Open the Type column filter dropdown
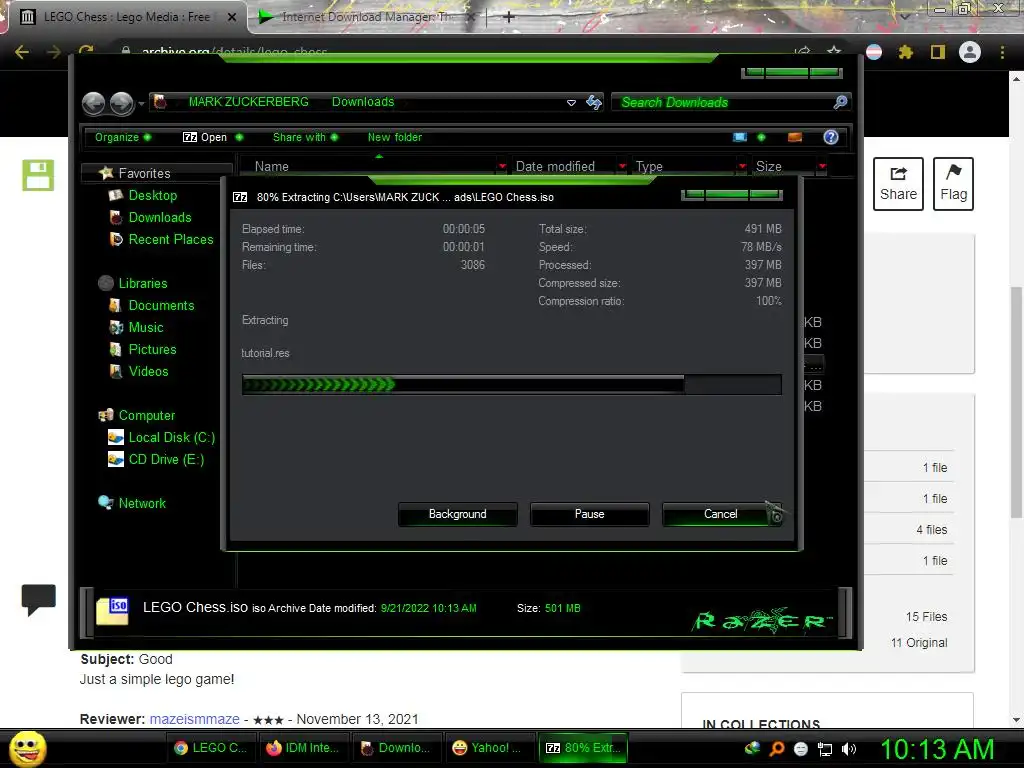 [742, 167]
